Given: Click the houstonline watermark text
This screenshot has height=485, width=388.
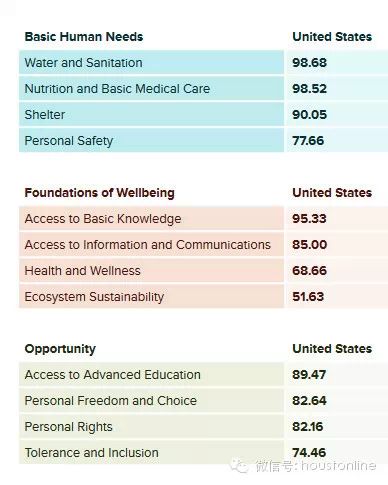Looking at the screenshot, I should pyautogui.click(x=338, y=465).
